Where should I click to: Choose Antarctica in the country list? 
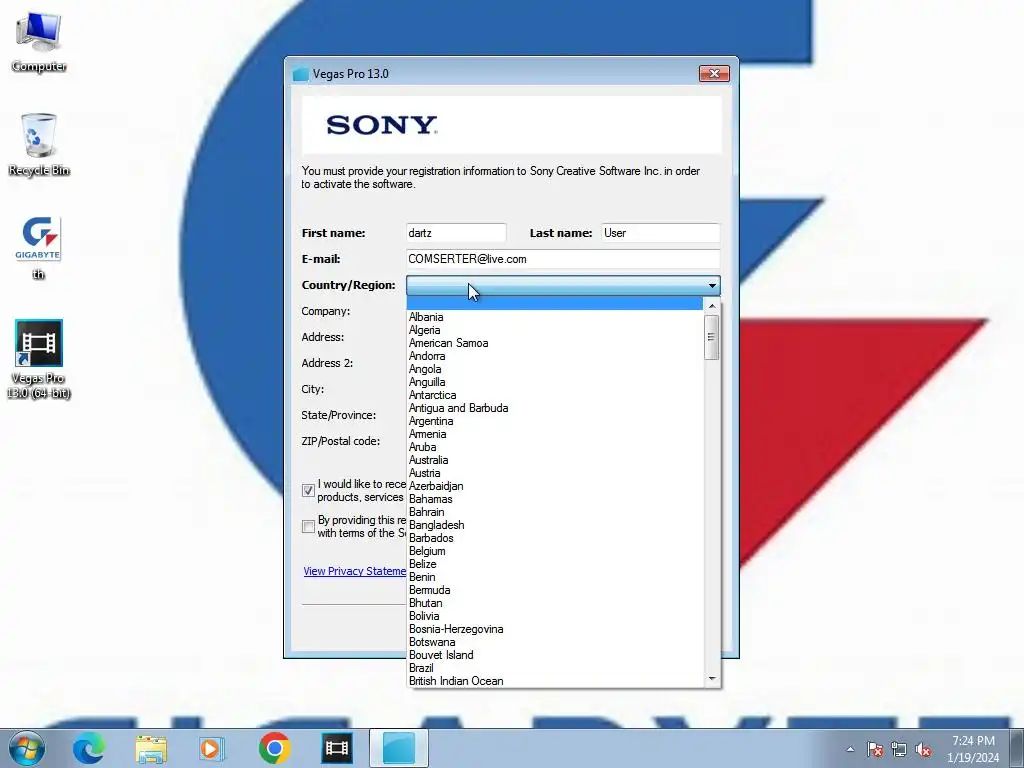tap(554, 395)
